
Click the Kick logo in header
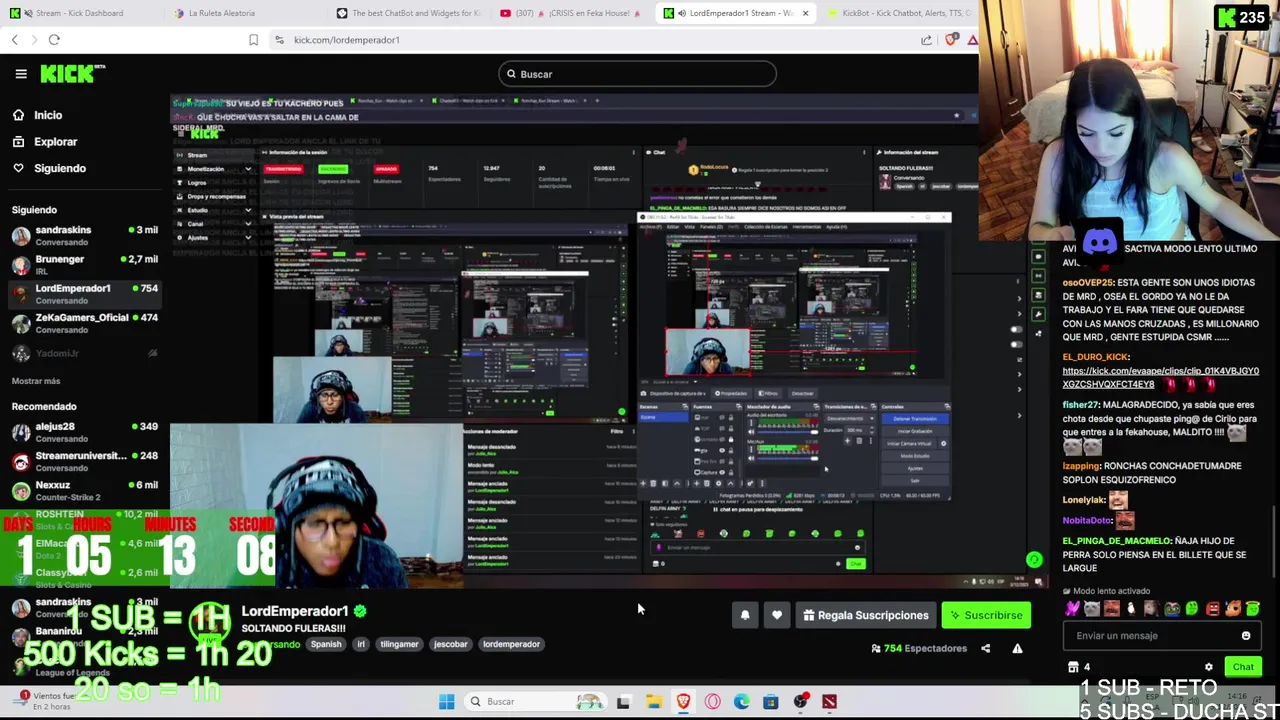[x=72, y=73]
